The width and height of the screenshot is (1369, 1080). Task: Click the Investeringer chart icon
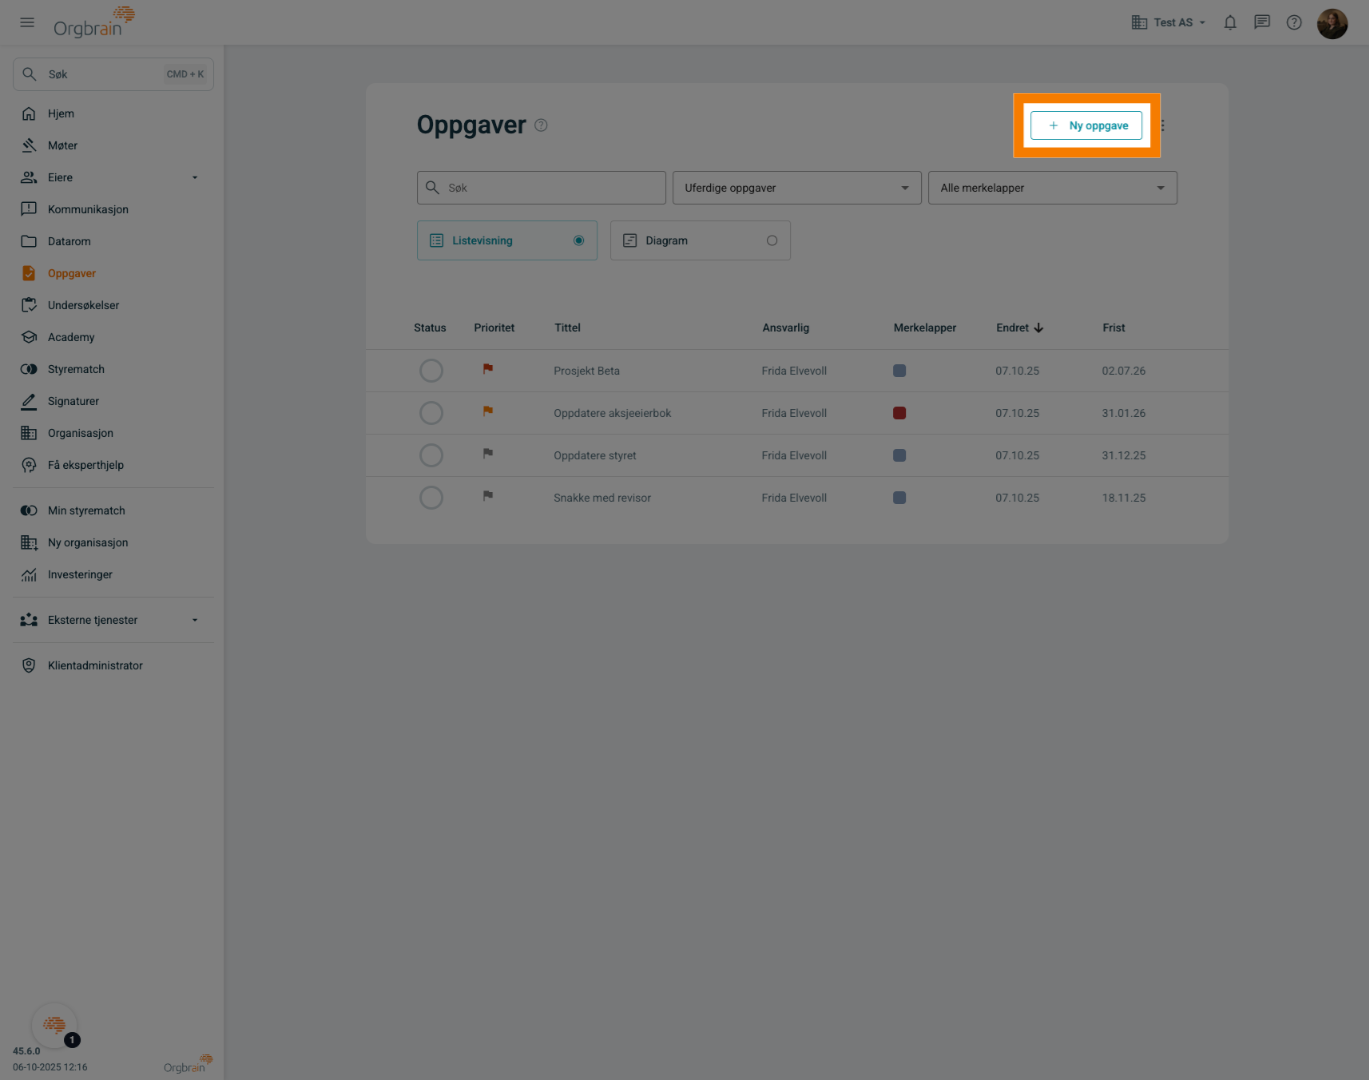pyautogui.click(x=29, y=575)
